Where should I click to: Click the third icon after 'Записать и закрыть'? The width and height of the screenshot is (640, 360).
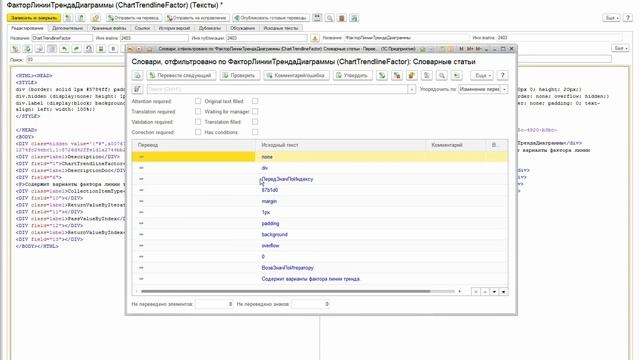(96, 18)
